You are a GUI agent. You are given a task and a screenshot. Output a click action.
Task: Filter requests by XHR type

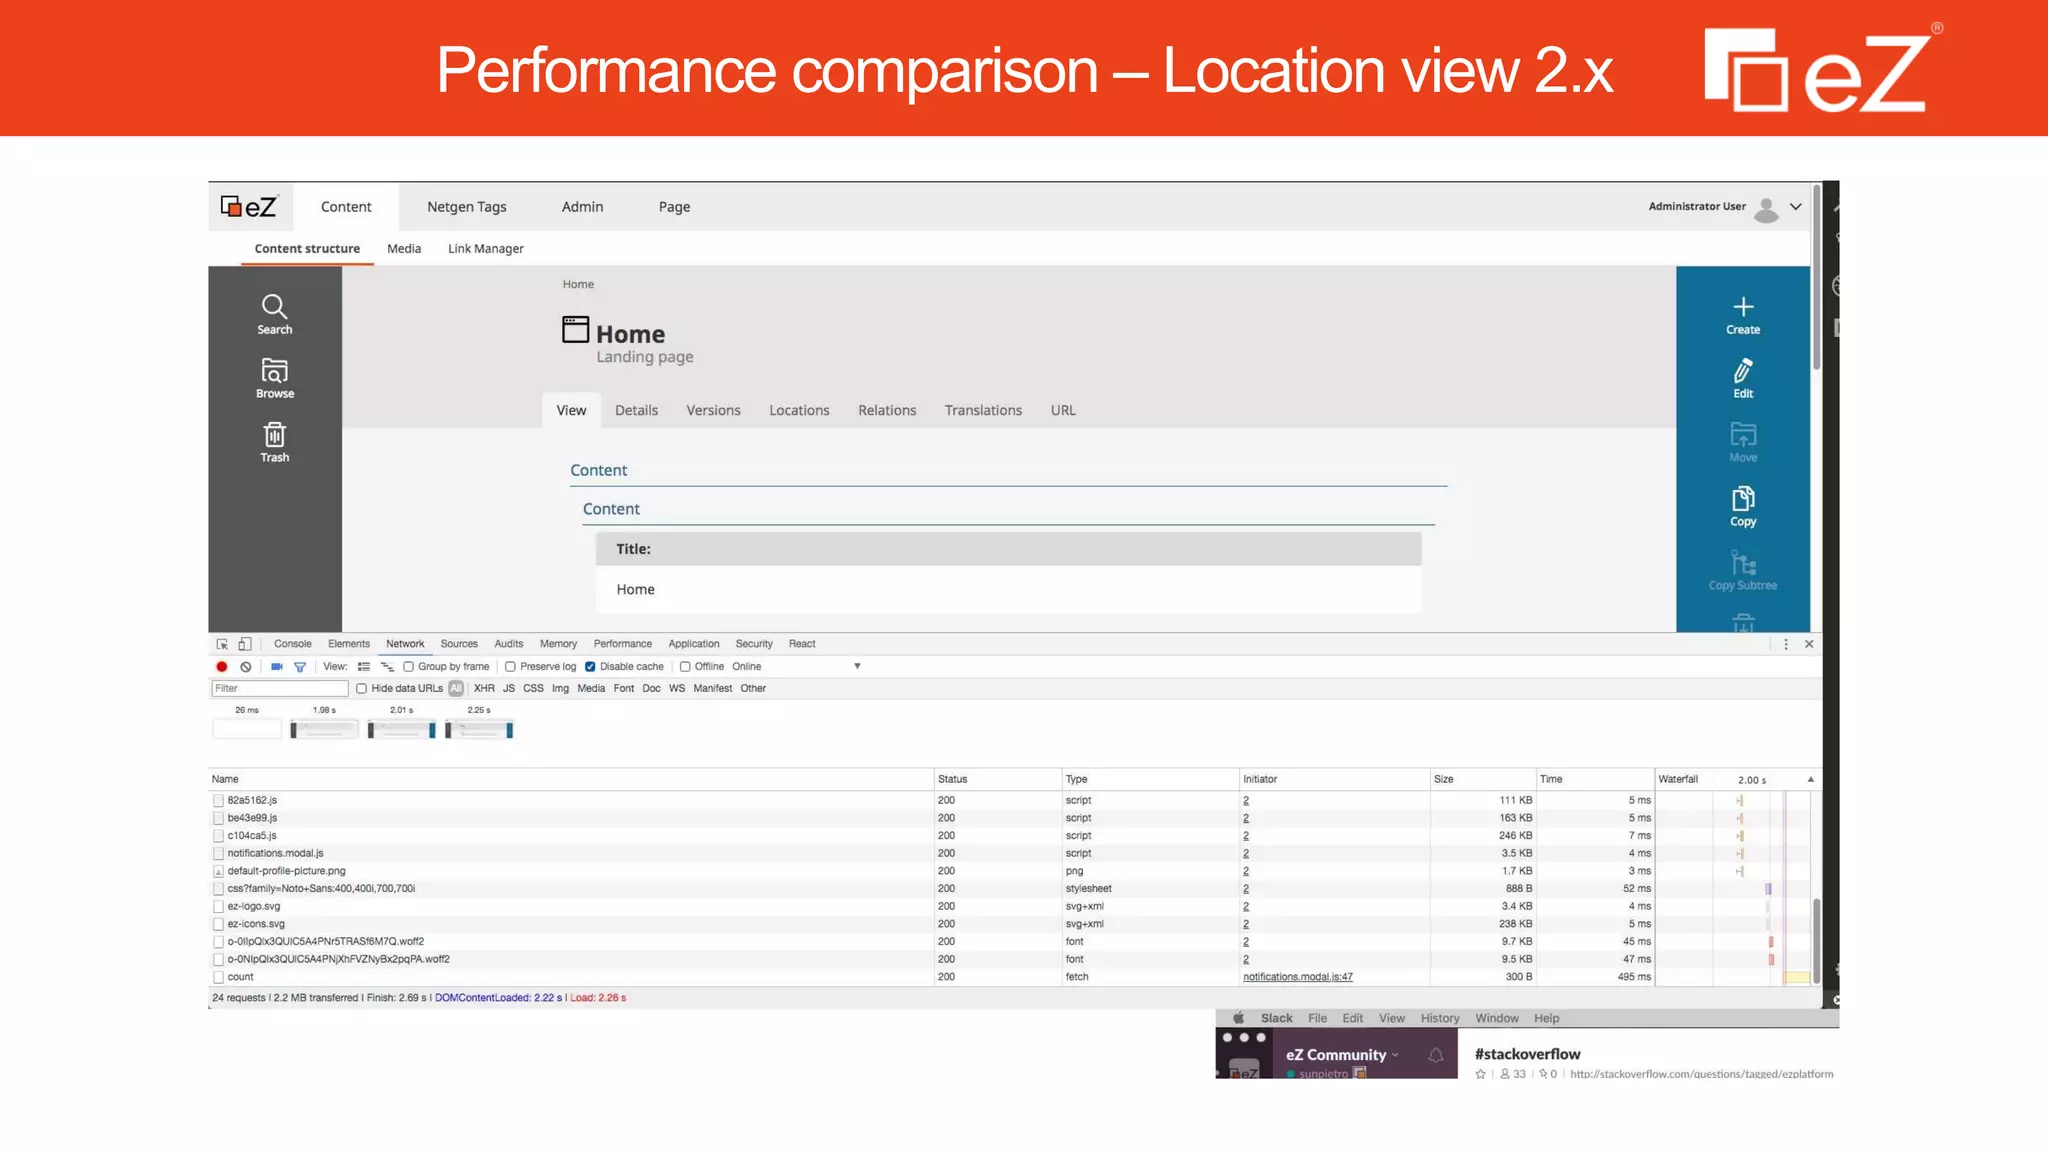click(x=484, y=689)
